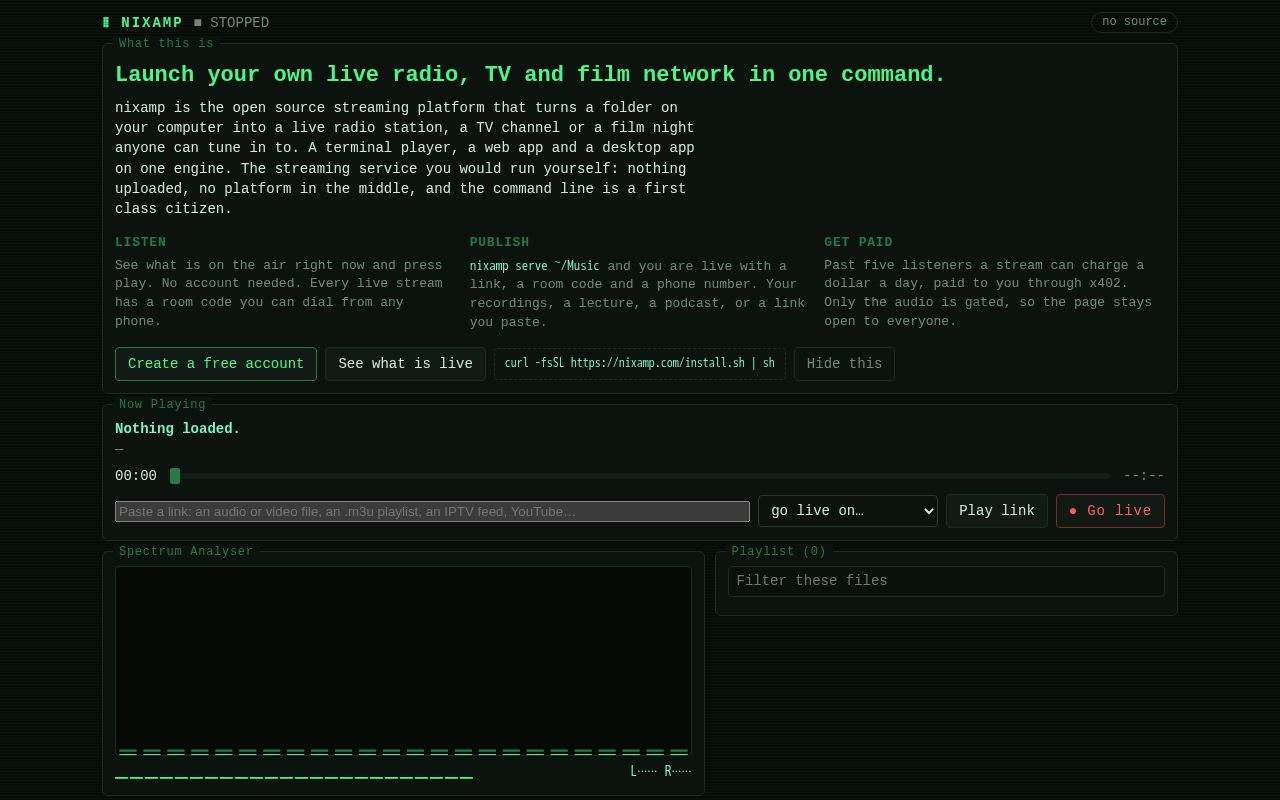Click the LISTEN heading
This screenshot has height=800, width=1280.
coord(141,242)
